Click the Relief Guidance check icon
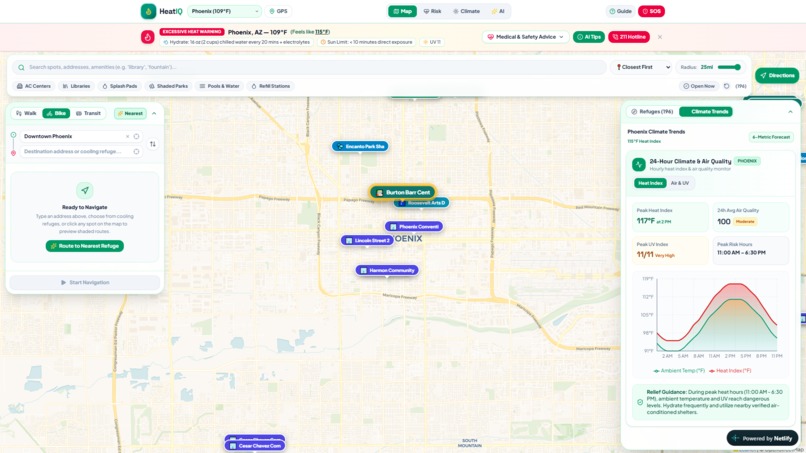This screenshot has width=806, height=453. click(x=640, y=402)
